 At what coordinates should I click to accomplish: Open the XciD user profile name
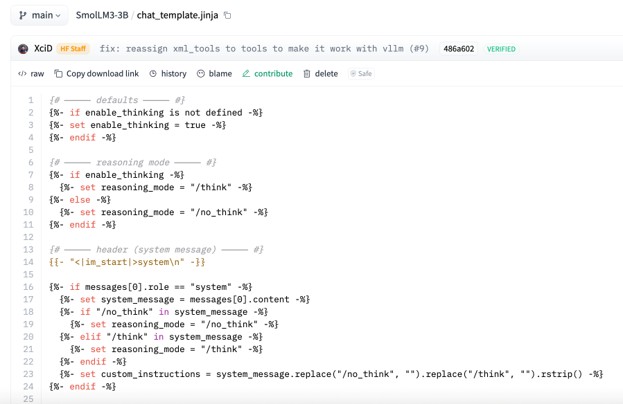43,48
